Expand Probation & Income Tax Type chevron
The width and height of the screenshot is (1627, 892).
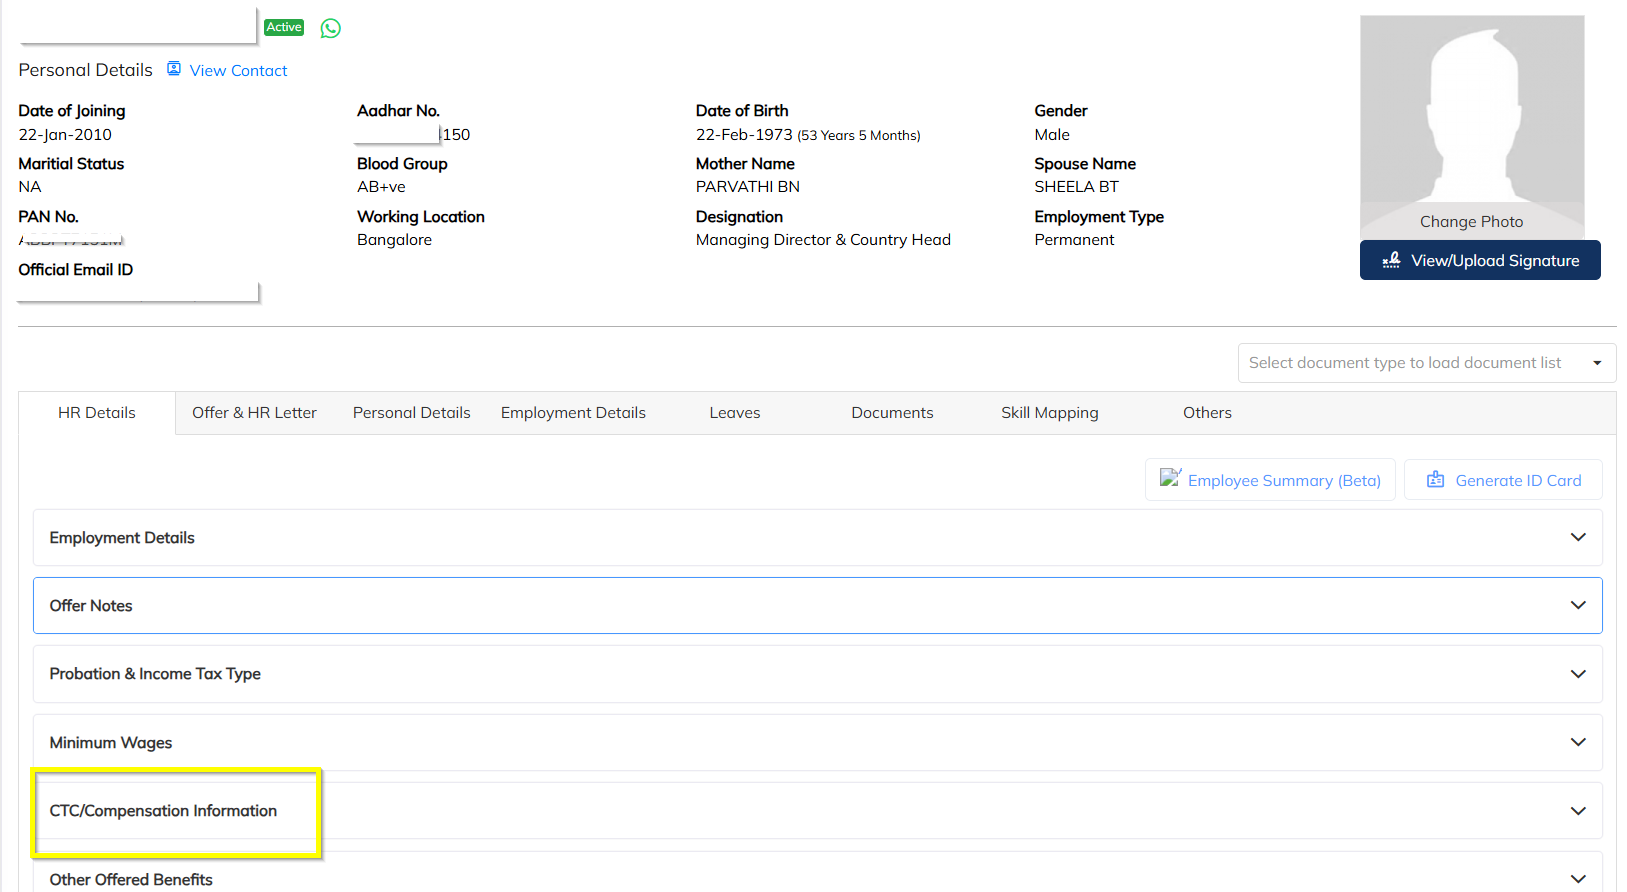pos(1578,674)
